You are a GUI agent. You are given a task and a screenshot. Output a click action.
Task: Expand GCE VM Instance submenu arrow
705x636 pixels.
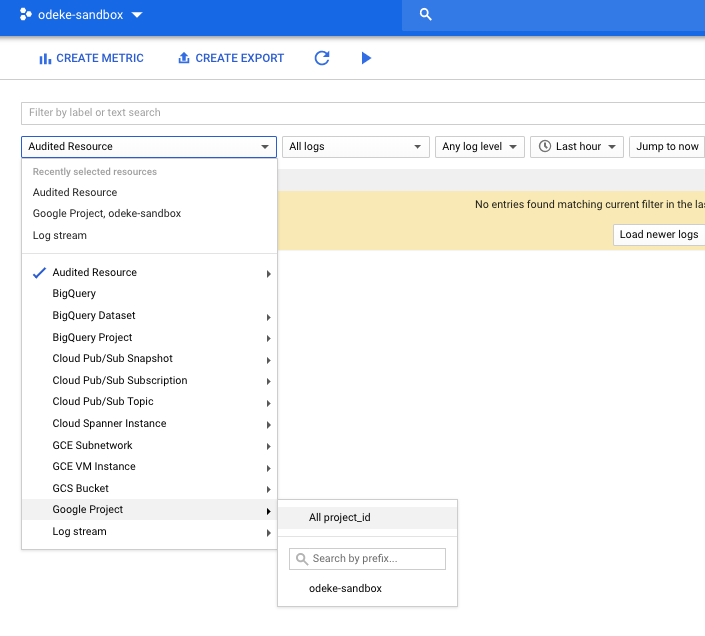point(268,468)
